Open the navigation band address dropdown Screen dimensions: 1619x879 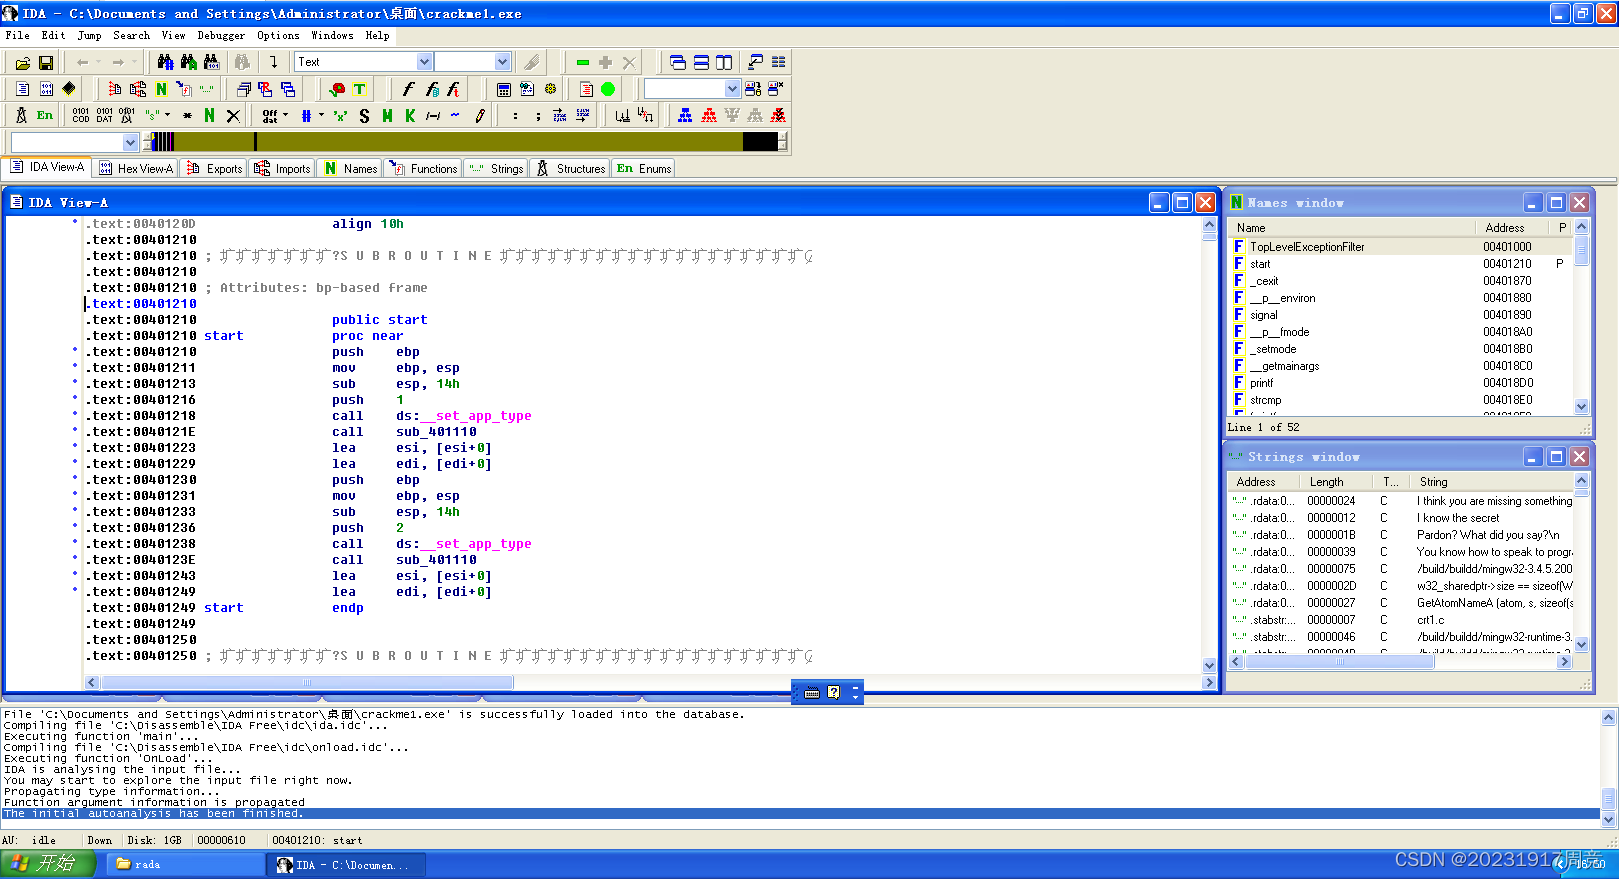(x=130, y=143)
